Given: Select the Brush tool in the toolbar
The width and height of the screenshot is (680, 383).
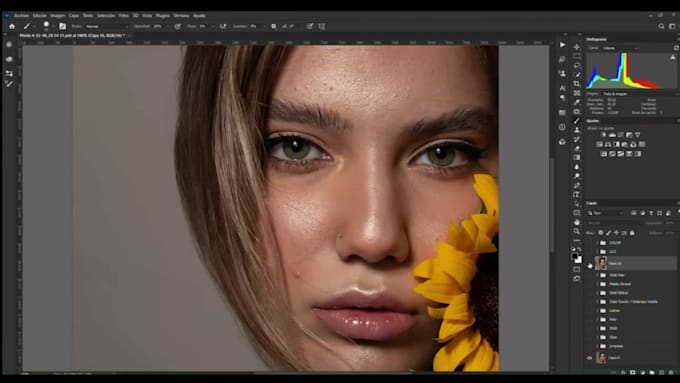Looking at the screenshot, I should pos(576,121).
